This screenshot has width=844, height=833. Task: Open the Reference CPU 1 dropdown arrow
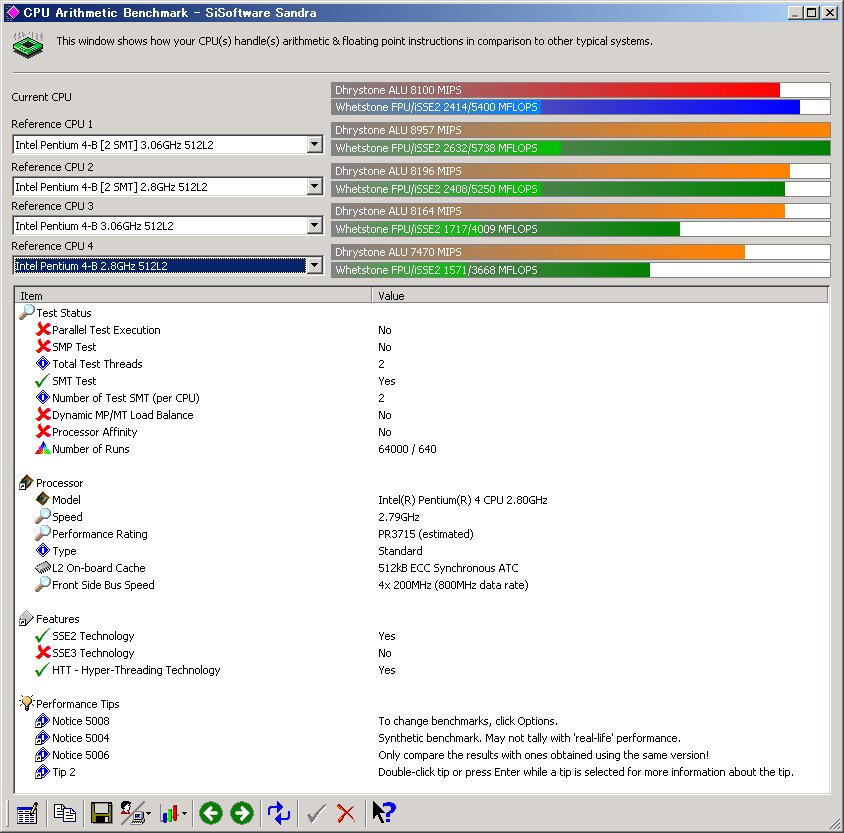pos(315,144)
